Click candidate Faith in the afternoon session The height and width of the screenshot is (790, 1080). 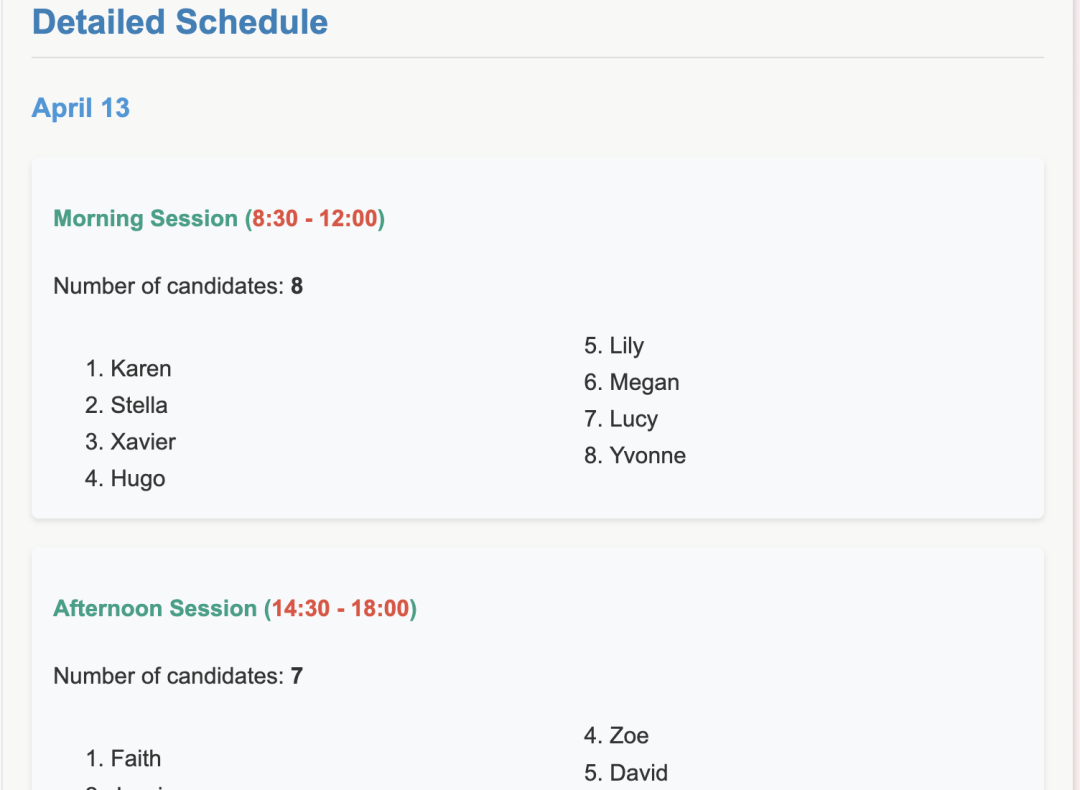click(x=136, y=759)
